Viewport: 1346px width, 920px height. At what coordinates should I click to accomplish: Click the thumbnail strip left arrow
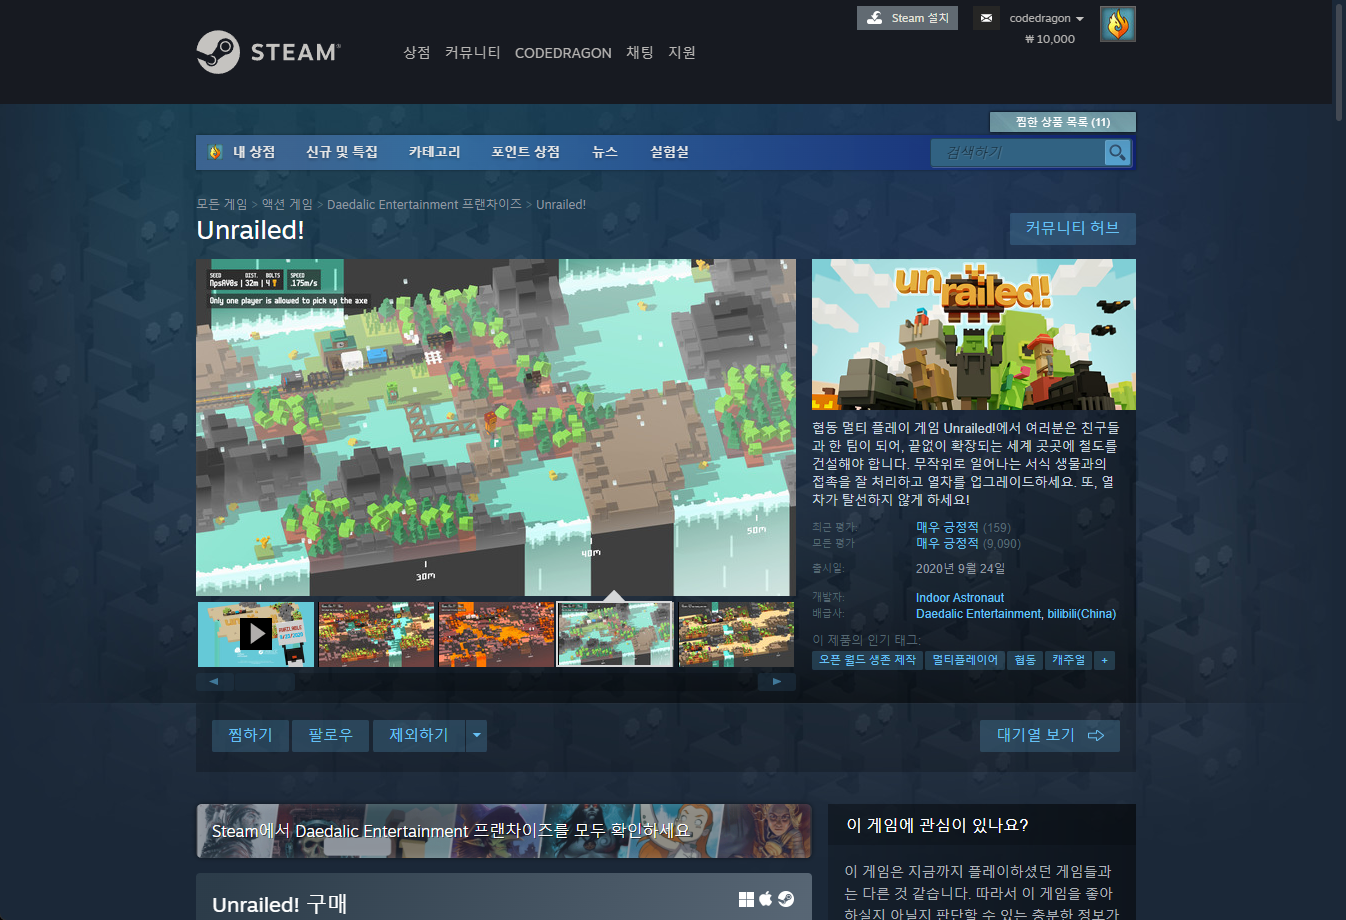[x=214, y=681]
